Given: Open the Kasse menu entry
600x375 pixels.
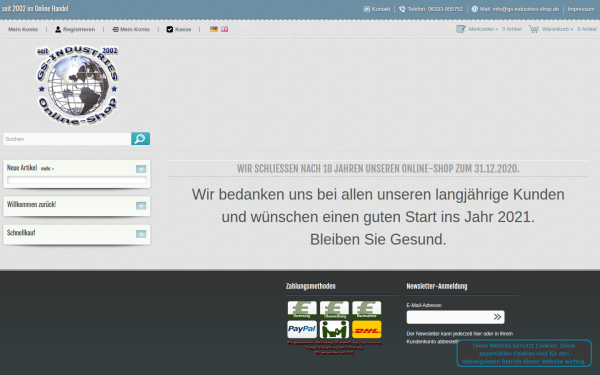Looking at the screenshot, I should point(183,29).
